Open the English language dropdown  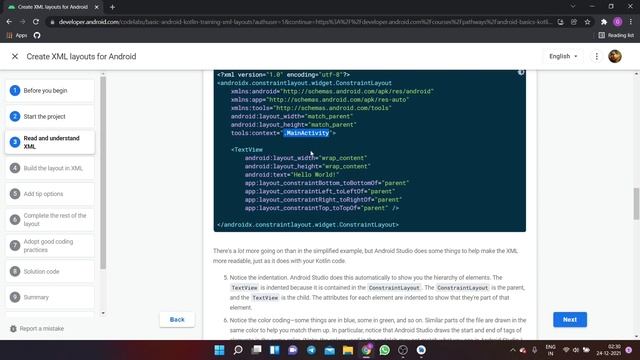pyautogui.click(x=563, y=56)
